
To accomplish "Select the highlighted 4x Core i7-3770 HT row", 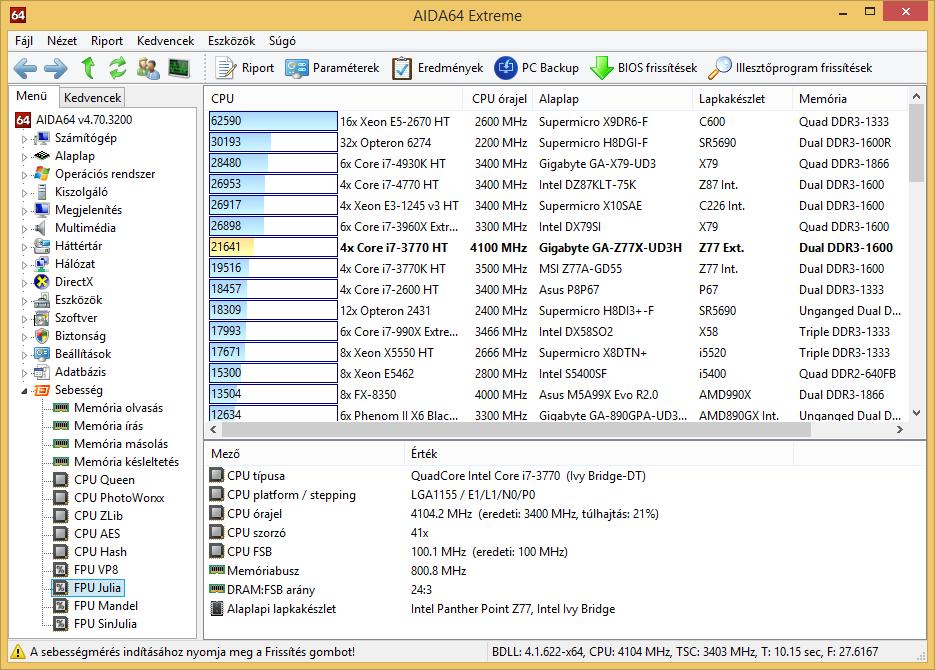I will [558, 247].
